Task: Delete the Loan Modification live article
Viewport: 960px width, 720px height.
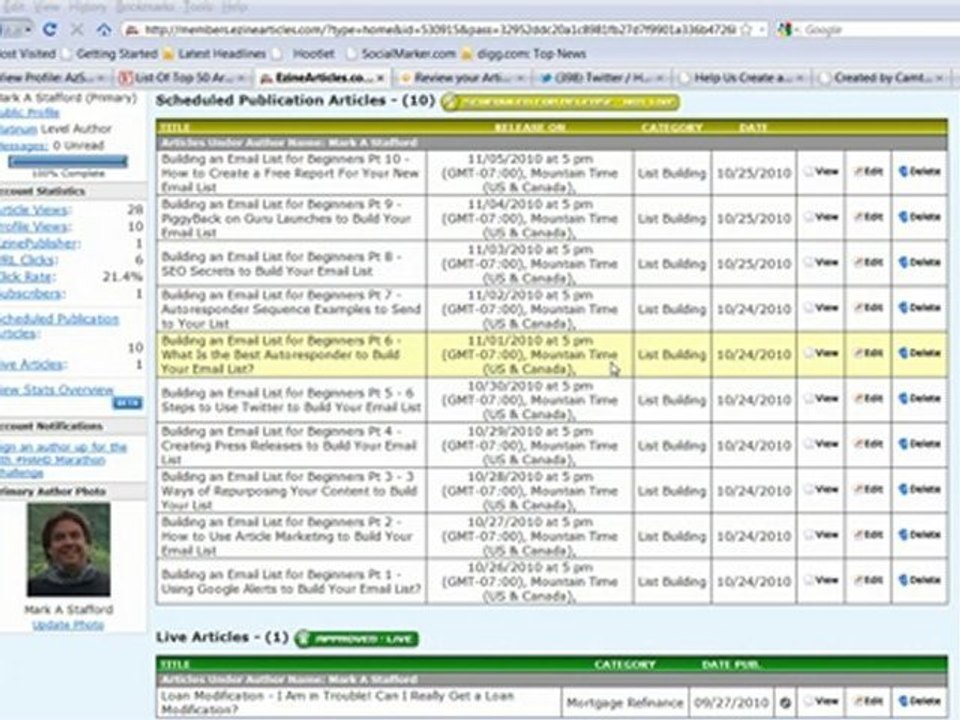Action: coord(920,702)
